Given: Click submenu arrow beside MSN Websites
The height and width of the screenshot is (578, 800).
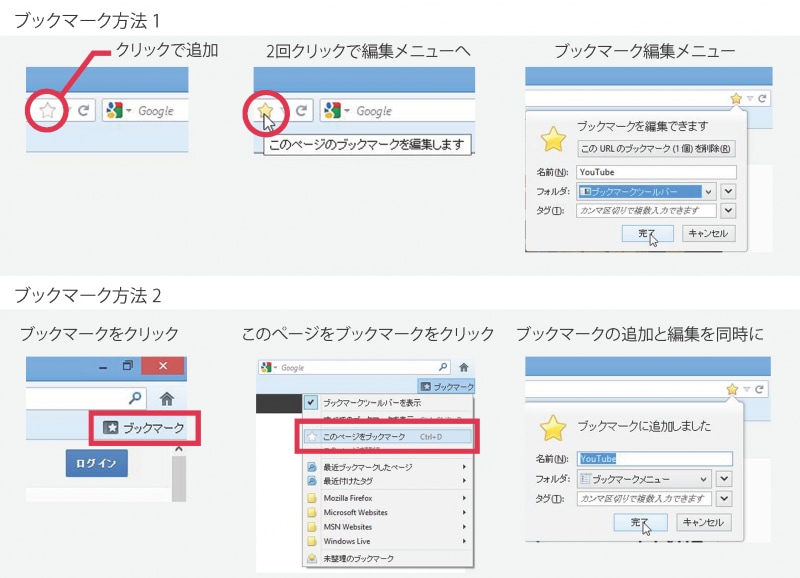Looking at the screenshot, I should point(464,526).
